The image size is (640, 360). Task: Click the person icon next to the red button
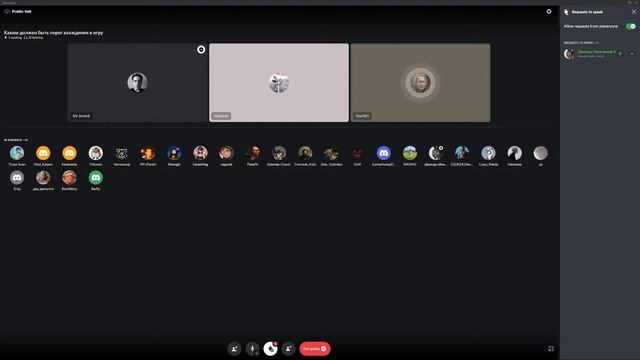pos(288,349)
